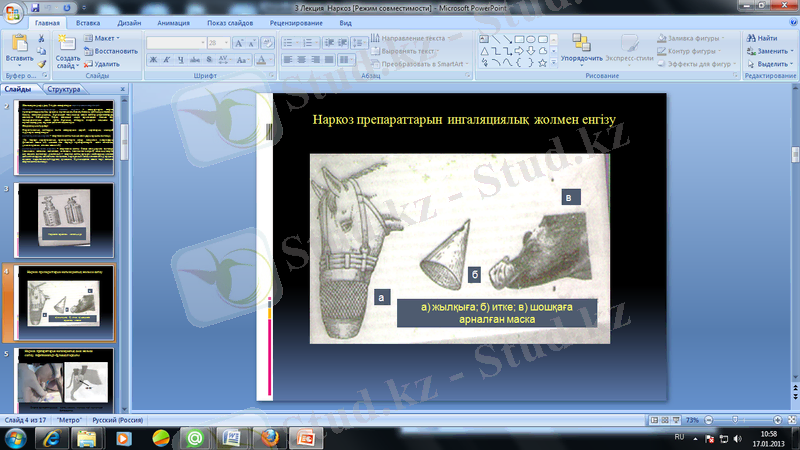Image resolution: width=800 pixels, height=450 pixels.
Task: Click the Delete slide (Удалить) button
Action: click(x=101, y=63)
